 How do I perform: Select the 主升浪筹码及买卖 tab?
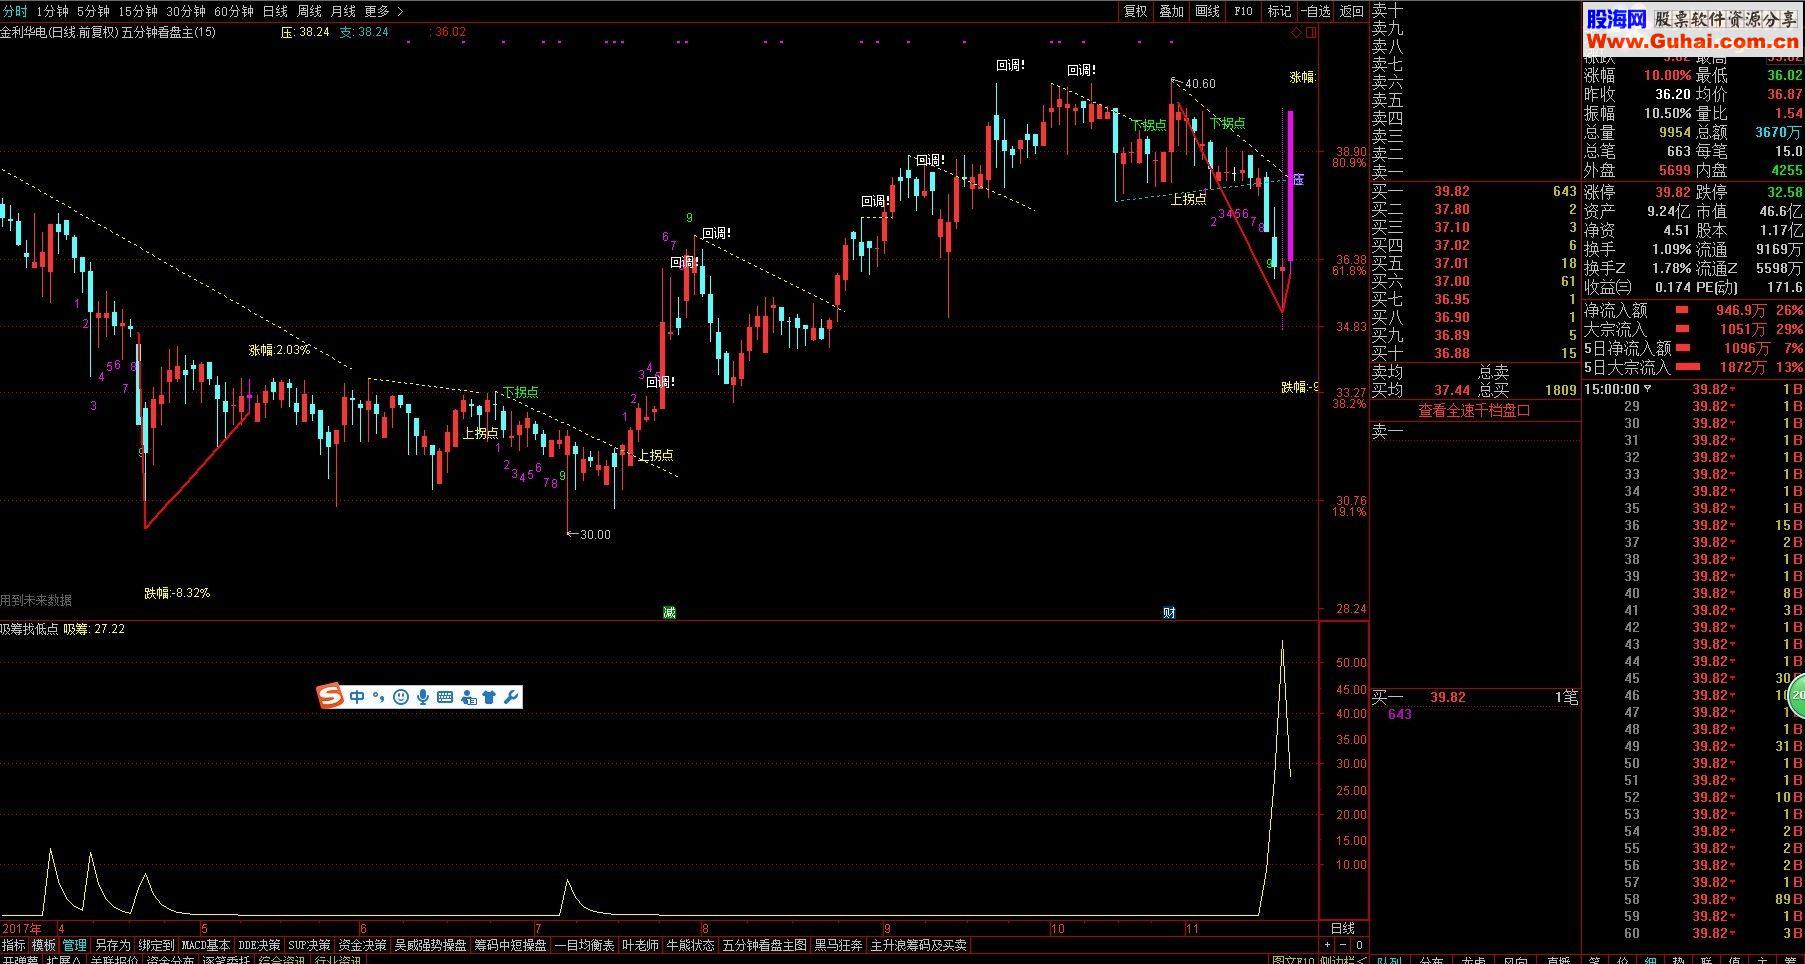[919, 945]
